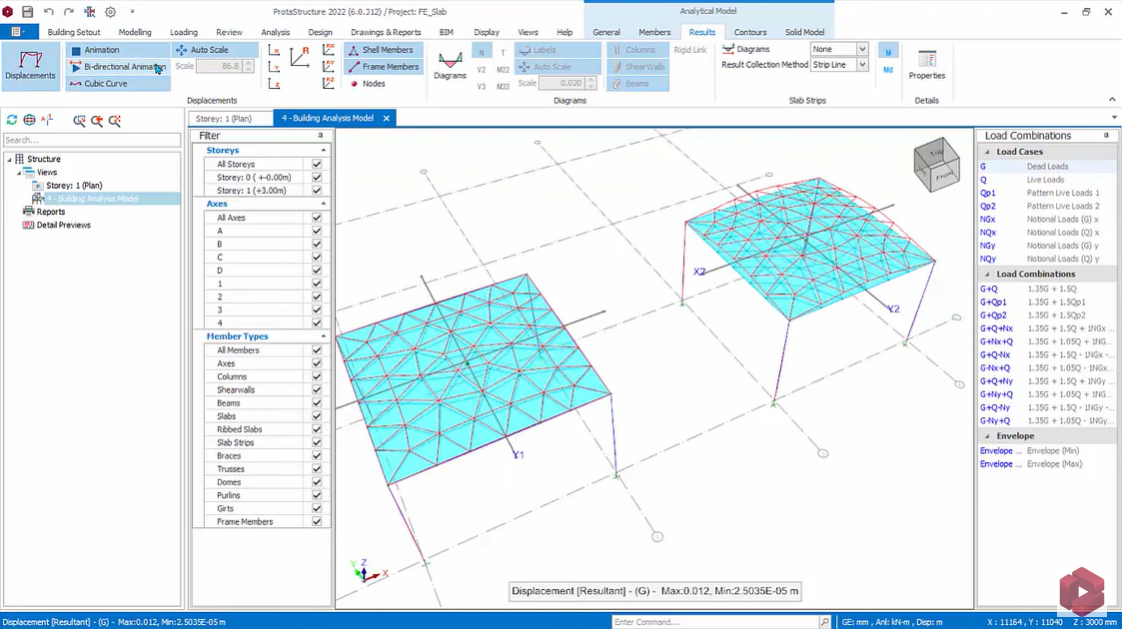Collapse the Load Combinations group
1122x629 pixels.
987,274
